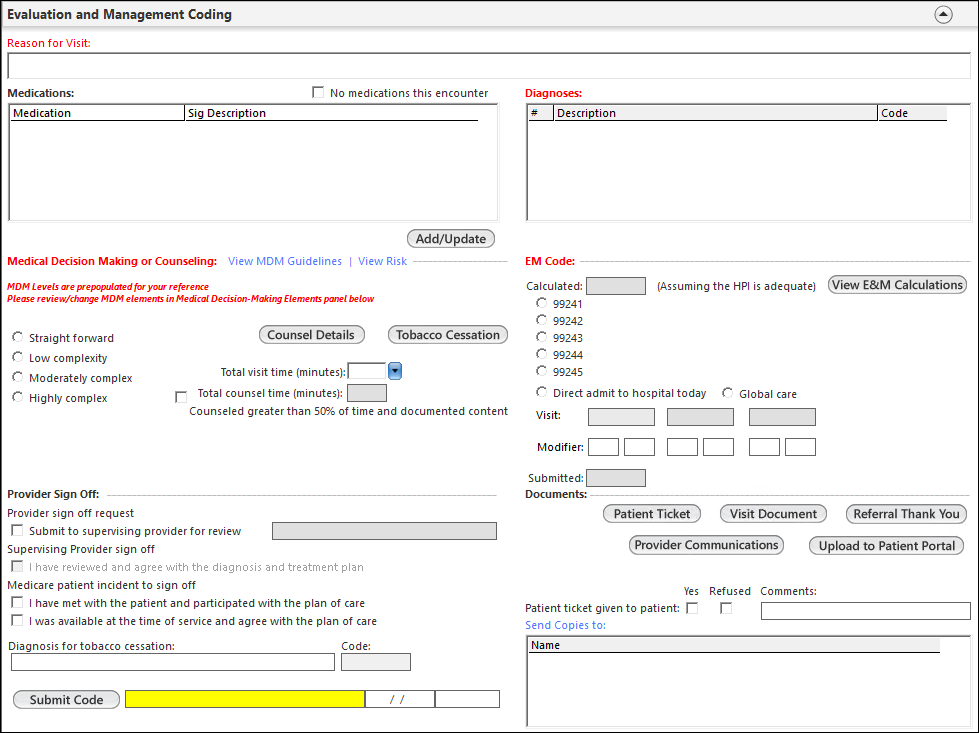
Task: Collapse the Evaluation and Management Coding panel
Action: click(x=943, y=14)
